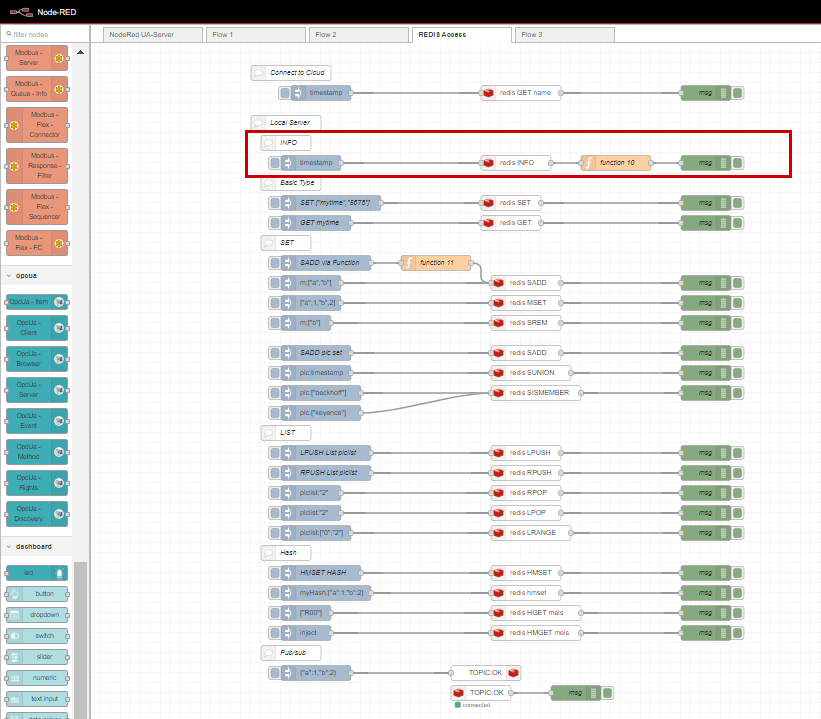This screenshot has width=821, height=719.
Task: Select the dashboard numeric palette node
Action: point(37,678)
